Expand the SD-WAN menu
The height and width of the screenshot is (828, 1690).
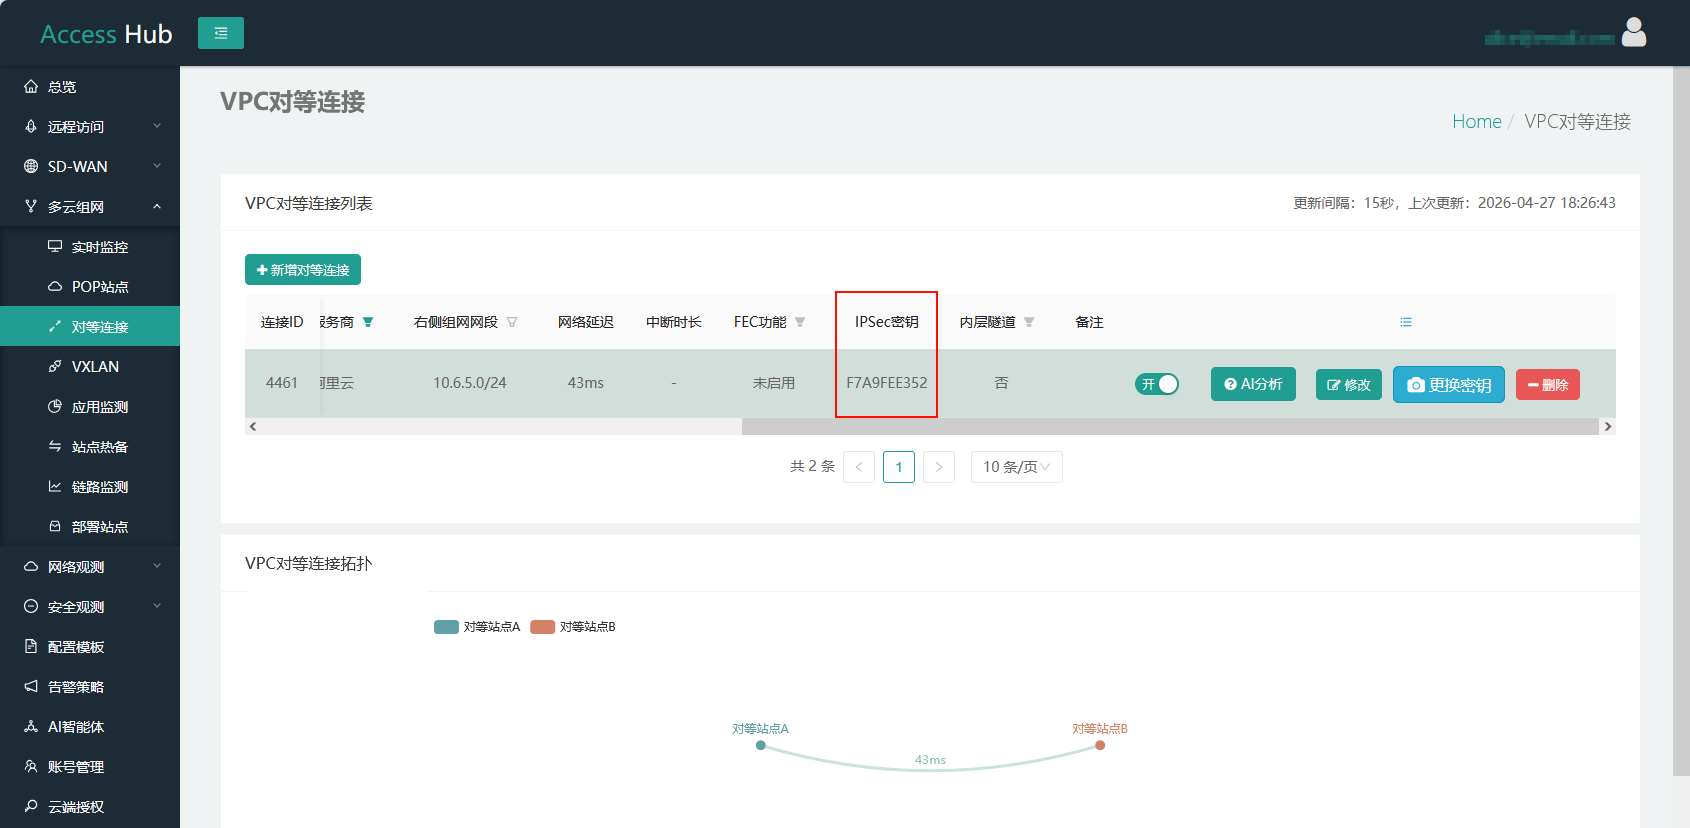click(90, 167)
